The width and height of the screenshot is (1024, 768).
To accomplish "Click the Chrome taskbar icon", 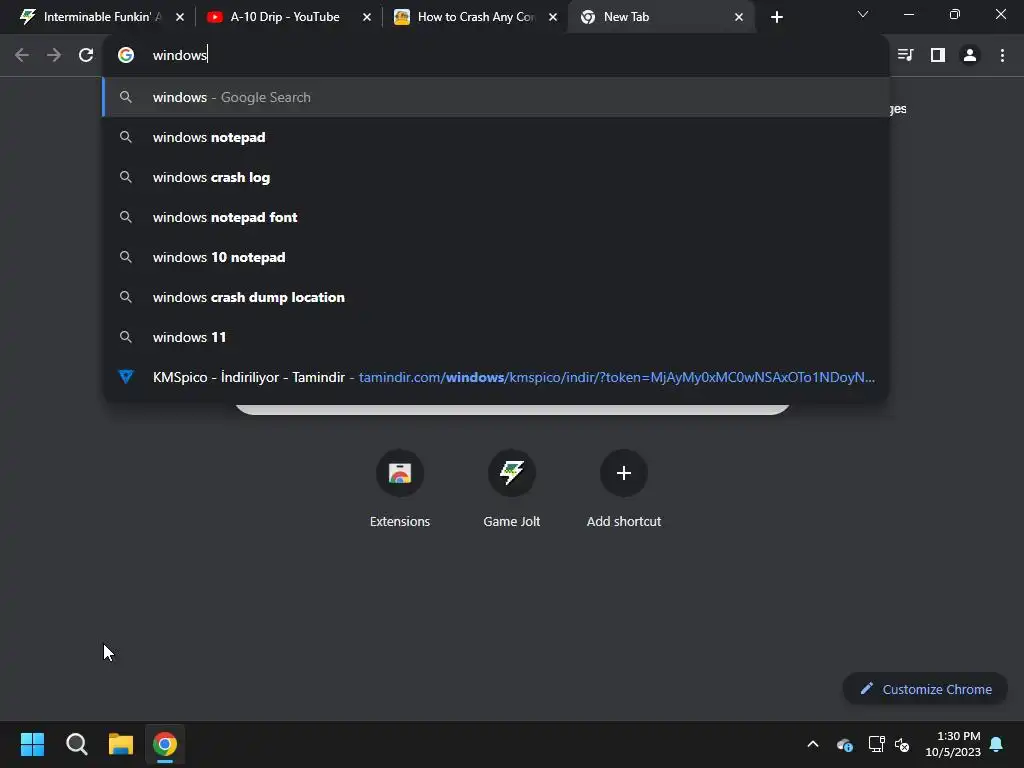I will click(165, 744).
